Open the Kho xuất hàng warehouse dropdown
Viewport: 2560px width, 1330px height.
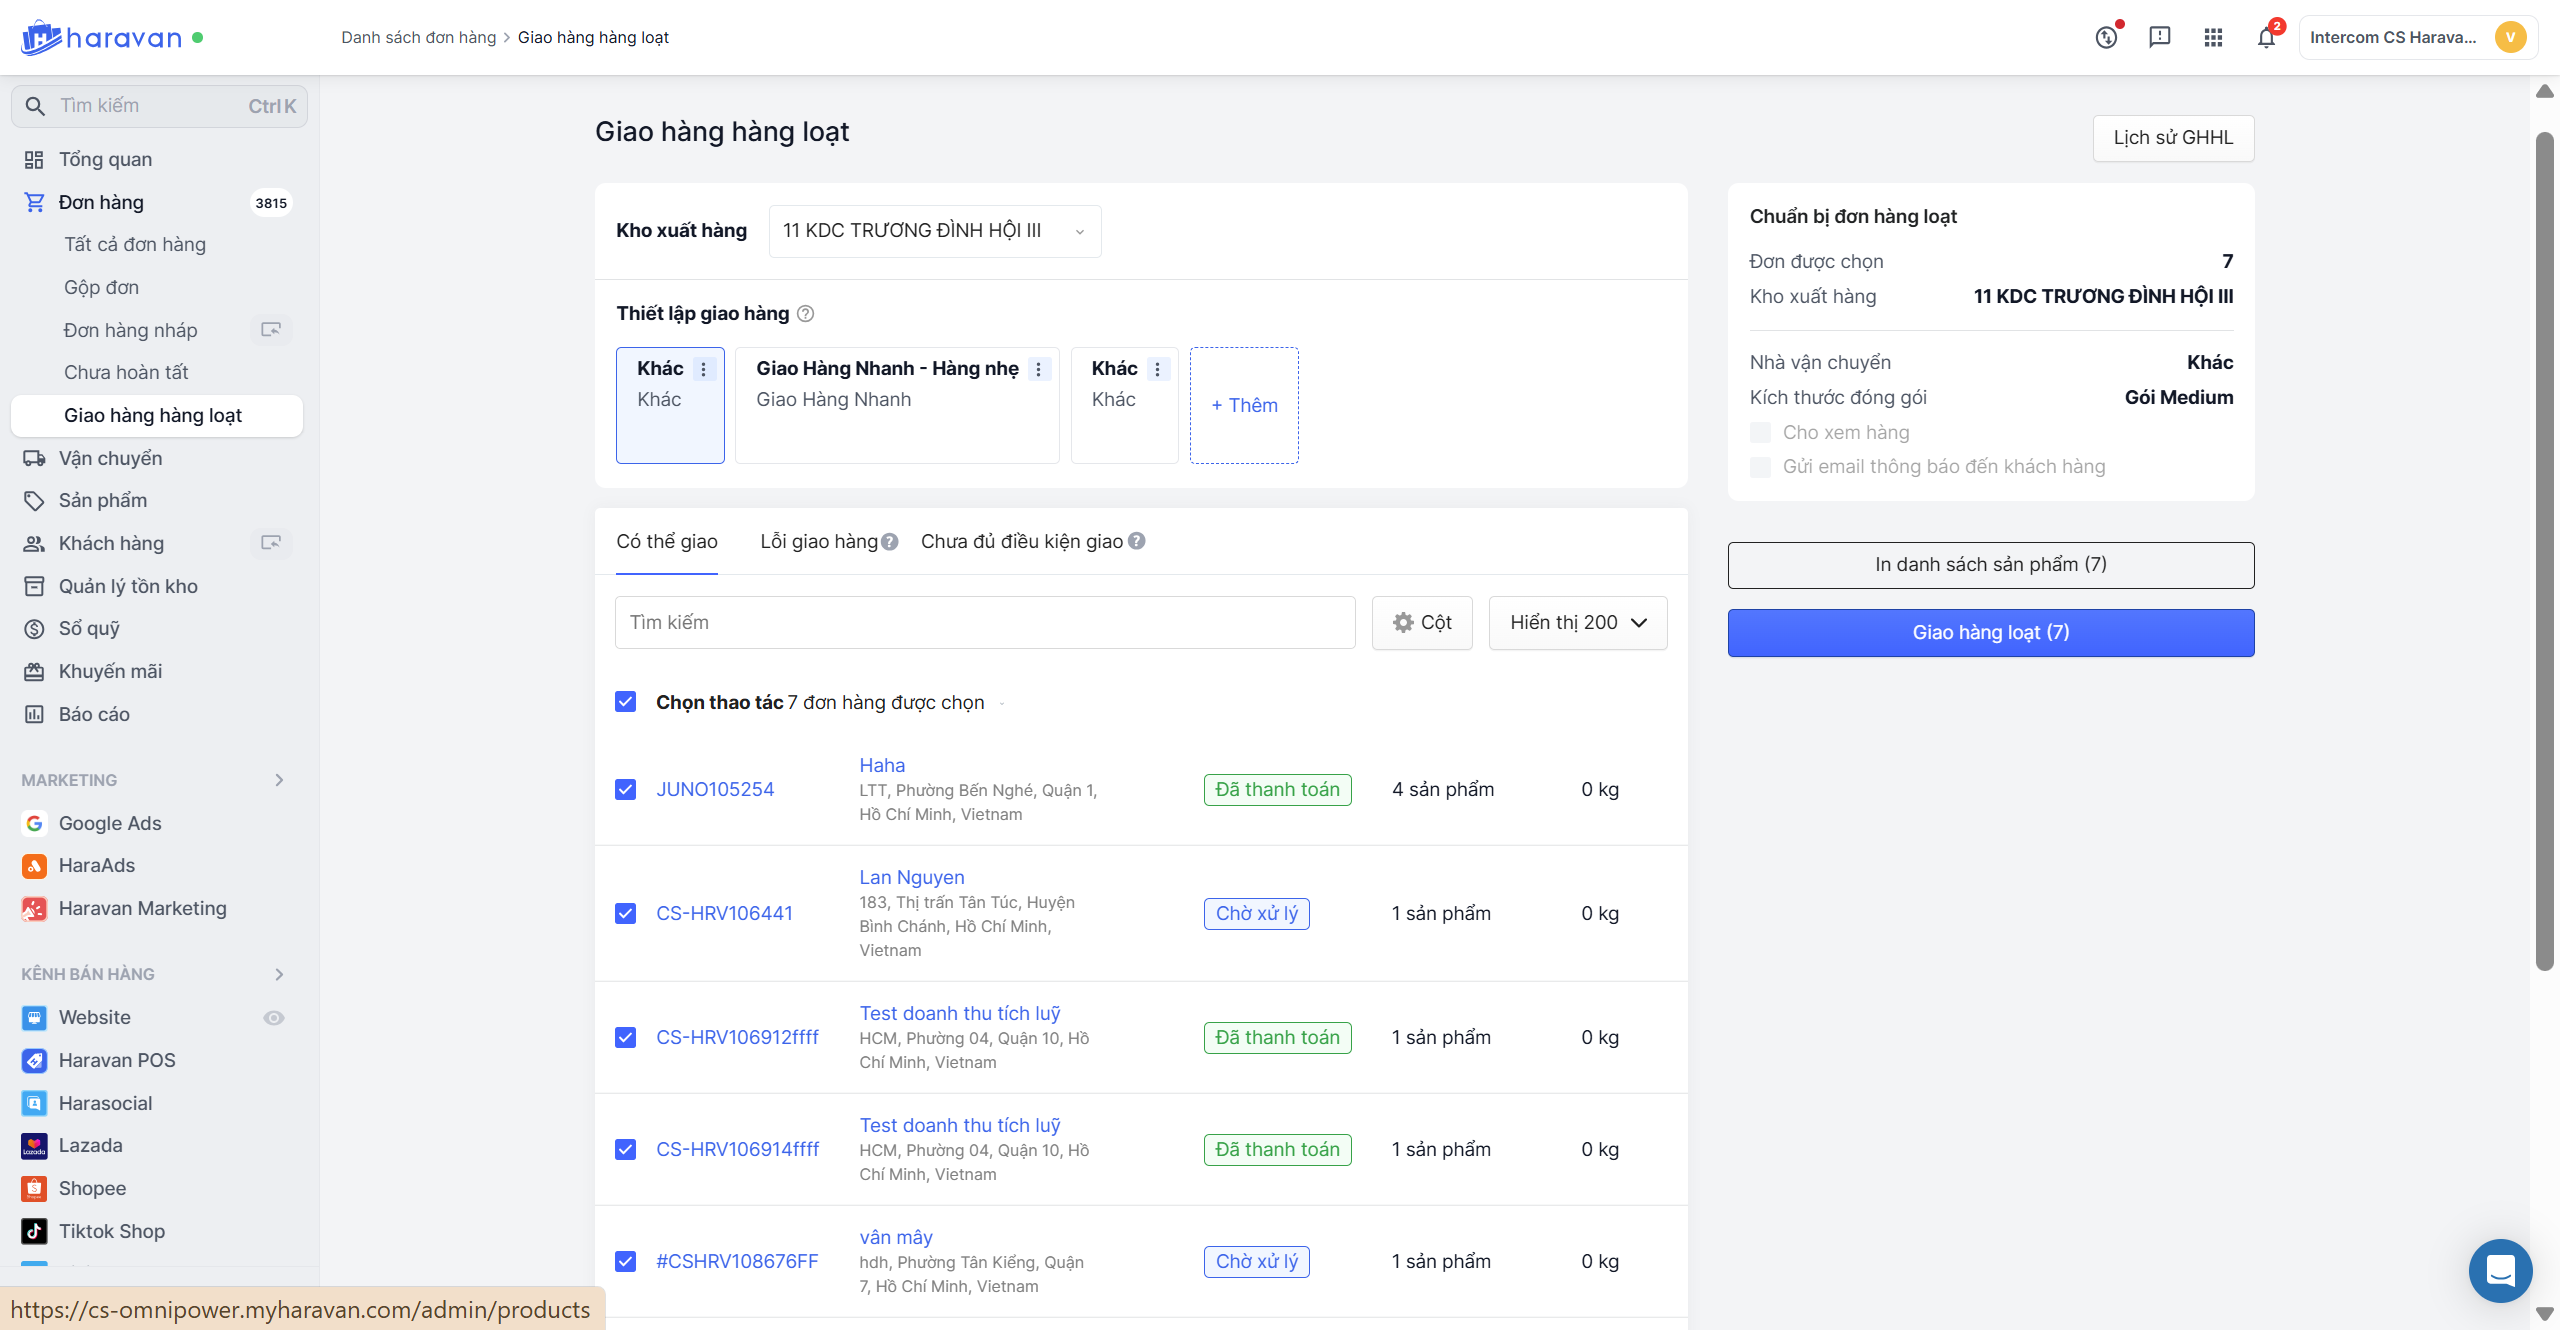click(x=934, y=231)
